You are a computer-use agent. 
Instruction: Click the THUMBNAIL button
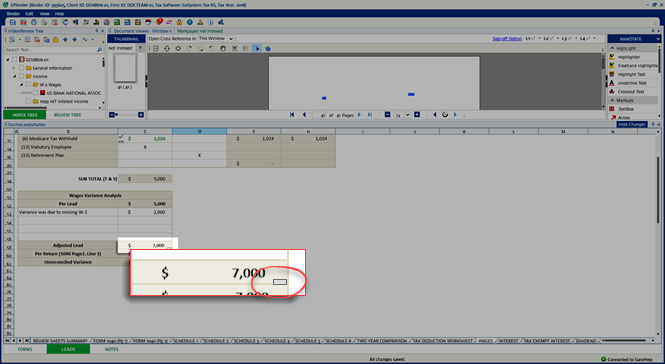click(126, 39)
